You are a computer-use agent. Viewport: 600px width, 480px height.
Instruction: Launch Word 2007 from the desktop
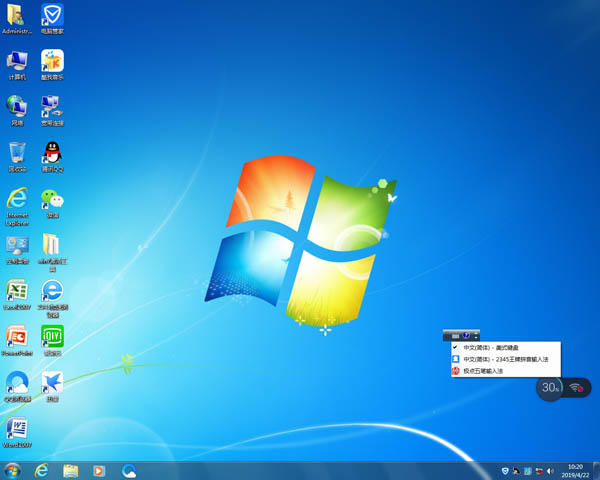pos(17,429)
